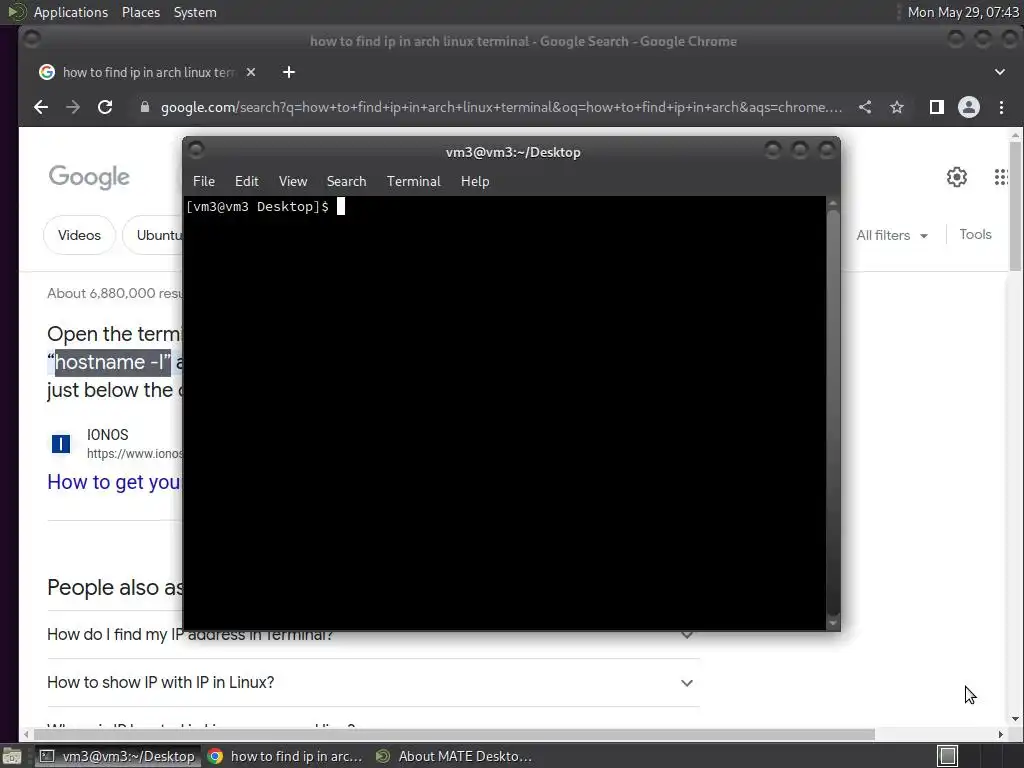Click the MATE menu icon in top panel
The width and height of the screenshot is (1024, 768).
click(x=16, y=12)
